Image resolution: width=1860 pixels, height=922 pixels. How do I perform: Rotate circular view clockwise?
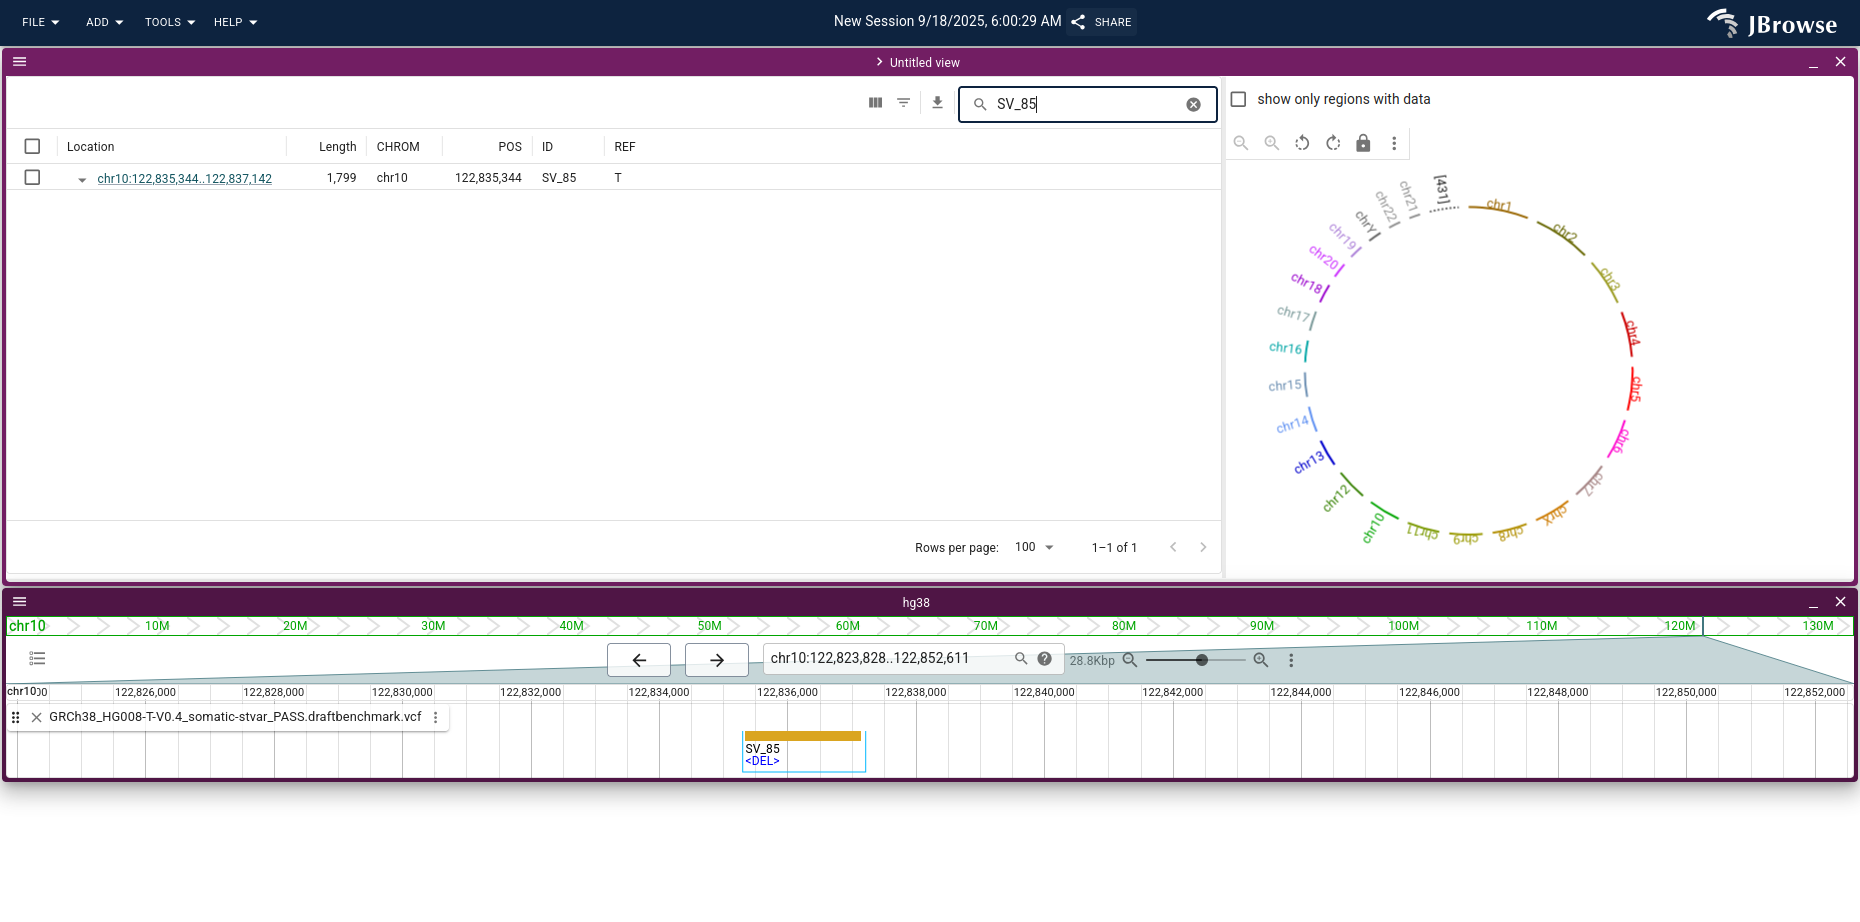coord(1333,143)
